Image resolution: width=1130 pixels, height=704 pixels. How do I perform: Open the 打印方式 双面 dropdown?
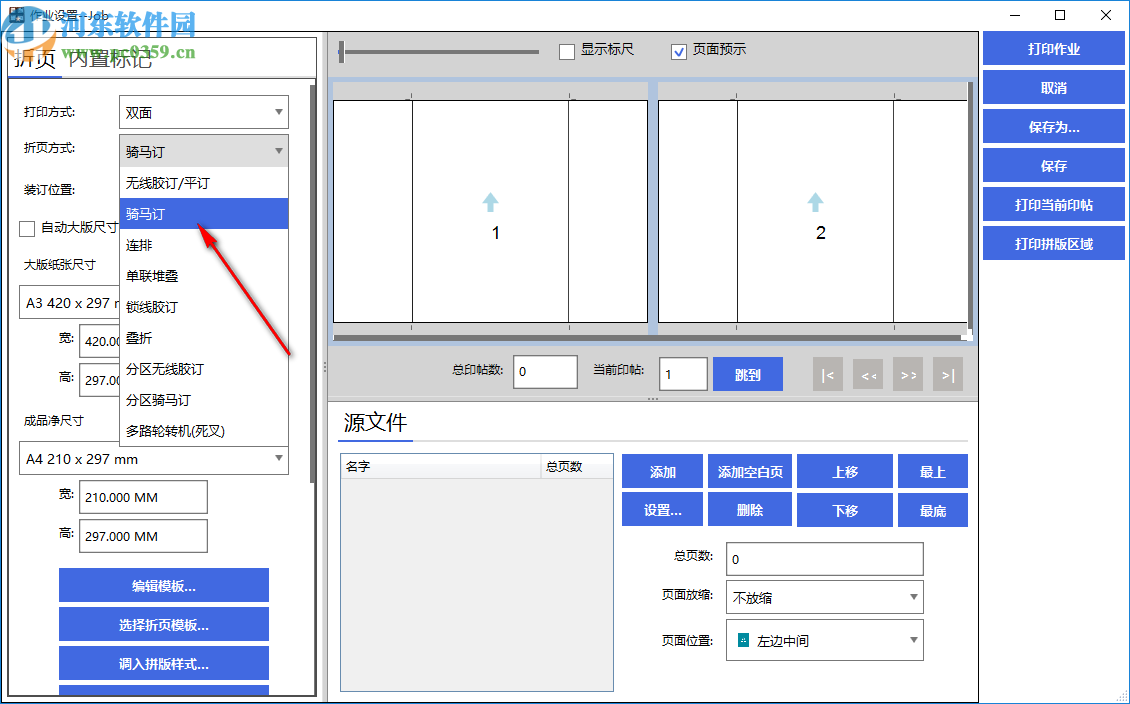tap(204, 112)
